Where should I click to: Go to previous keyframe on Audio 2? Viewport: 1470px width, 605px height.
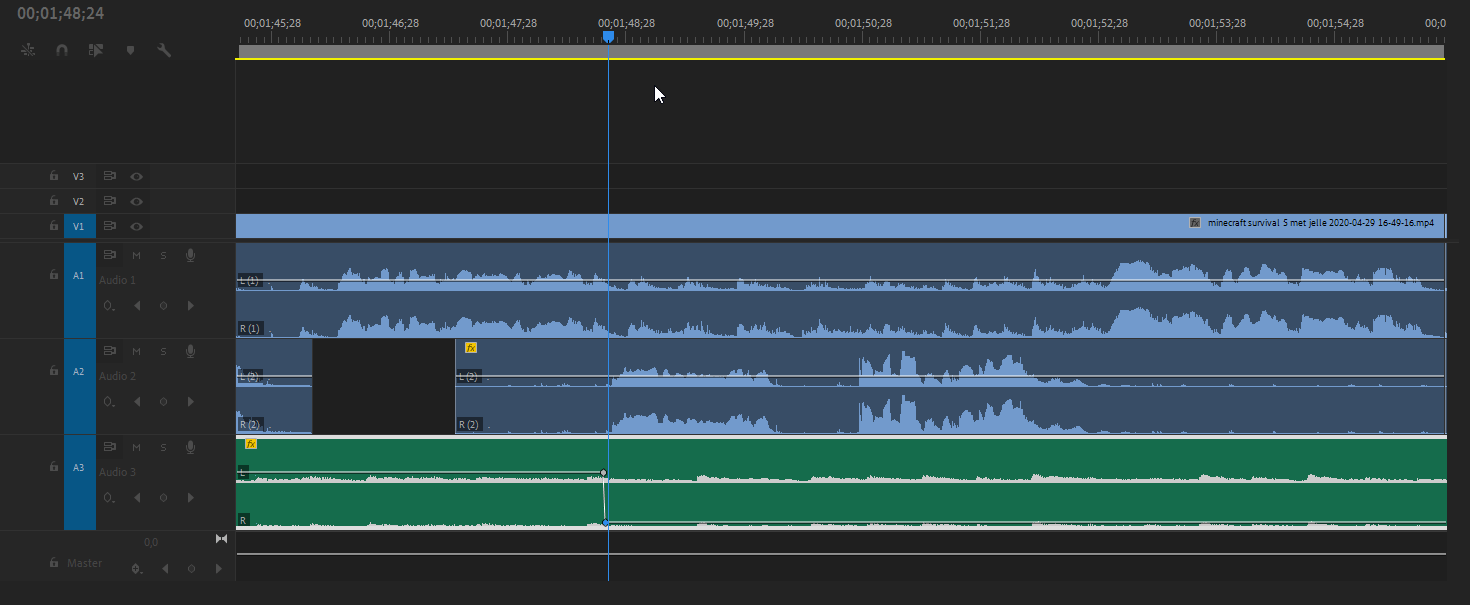(137, 401)
